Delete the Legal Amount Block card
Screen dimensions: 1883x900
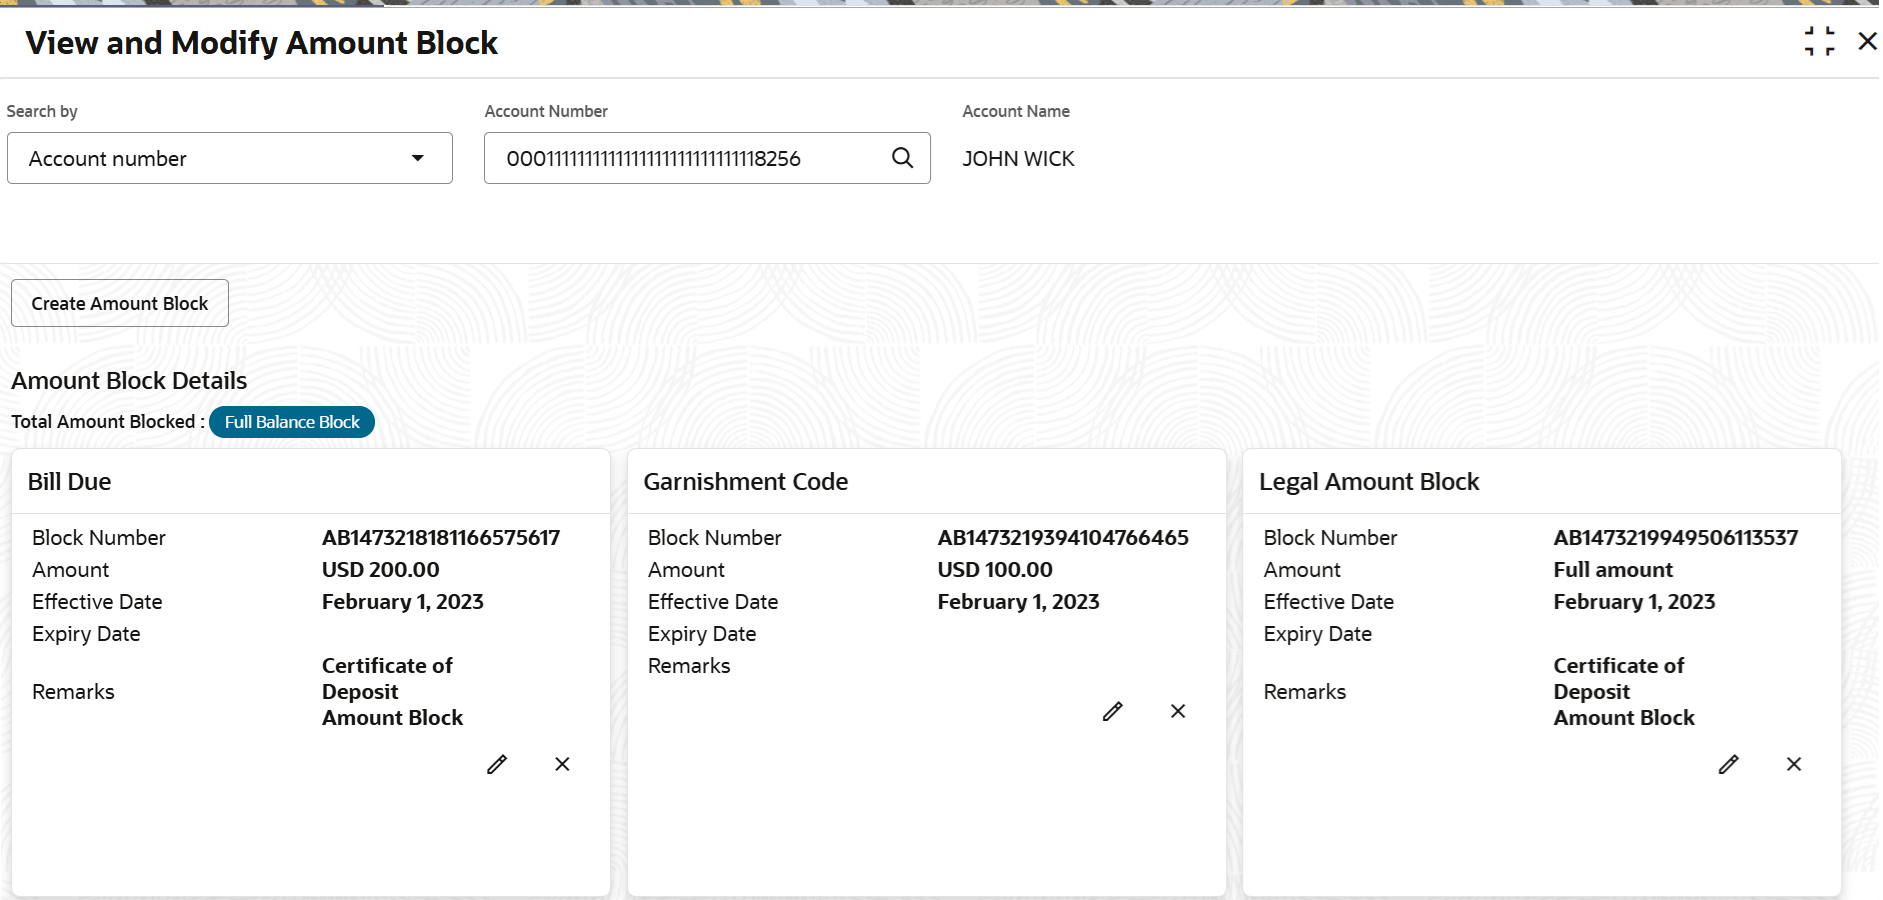click(x=1794, y=764)
